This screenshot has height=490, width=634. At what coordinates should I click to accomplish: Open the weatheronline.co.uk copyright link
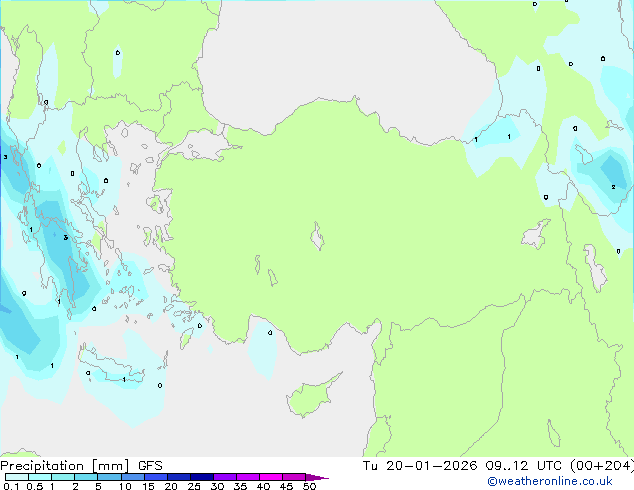549,481
